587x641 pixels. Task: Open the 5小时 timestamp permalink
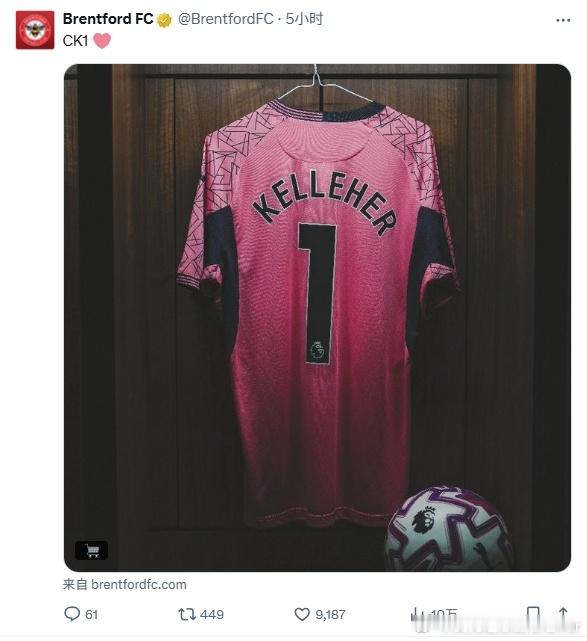point(304,19)
